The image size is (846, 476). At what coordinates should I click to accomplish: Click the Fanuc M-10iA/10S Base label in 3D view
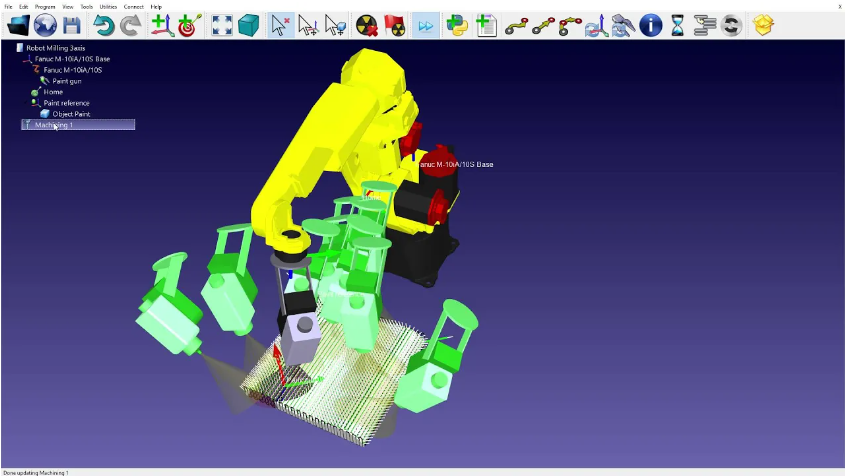point(456,164)
